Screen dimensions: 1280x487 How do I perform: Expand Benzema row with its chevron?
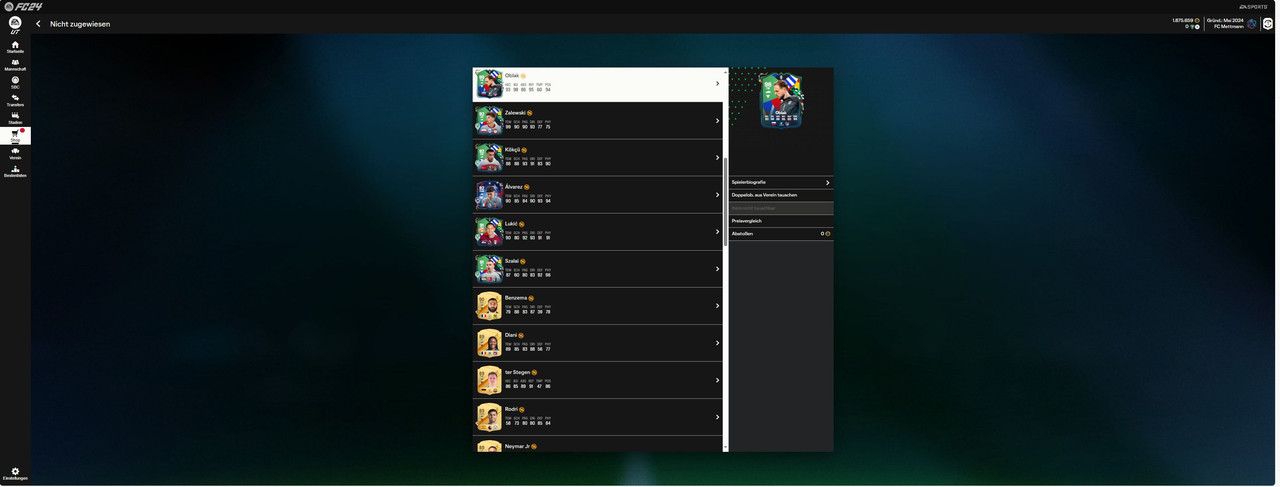pyautogui.click(x=717, y=306)
